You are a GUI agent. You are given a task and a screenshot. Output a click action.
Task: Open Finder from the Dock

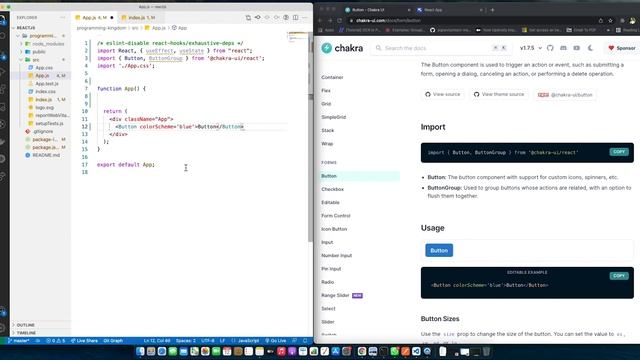coord(140,351)
